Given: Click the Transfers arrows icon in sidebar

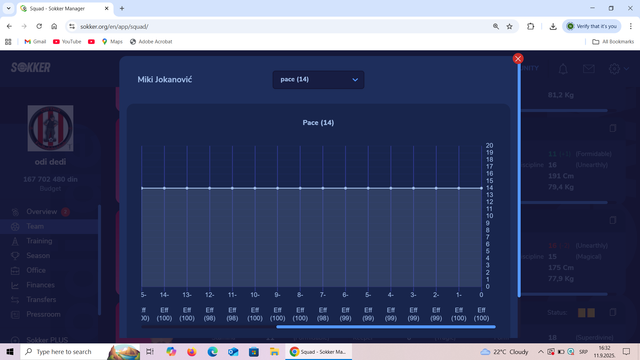Looking at the screenshot, I should coord(15,300).
